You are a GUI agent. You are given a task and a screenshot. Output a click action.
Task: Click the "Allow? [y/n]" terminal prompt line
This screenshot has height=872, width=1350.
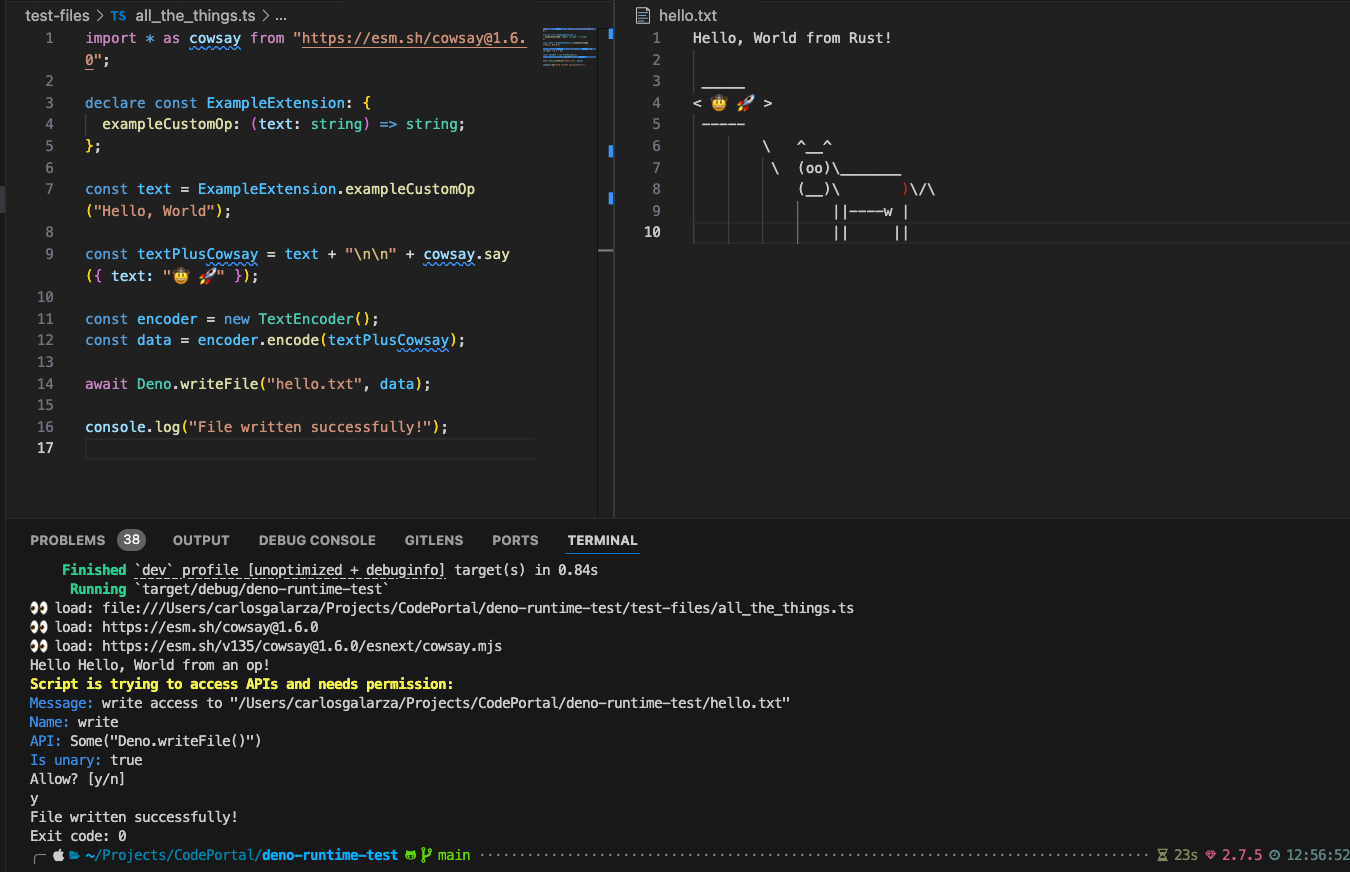click(x=78, y=779)
